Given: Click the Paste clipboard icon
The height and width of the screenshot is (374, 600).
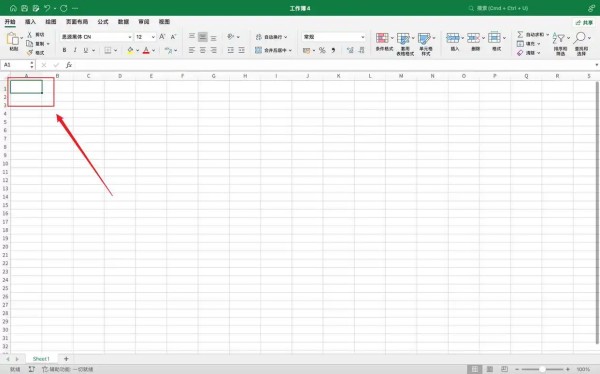Looking at the screenshot, I should click(13, 39).
